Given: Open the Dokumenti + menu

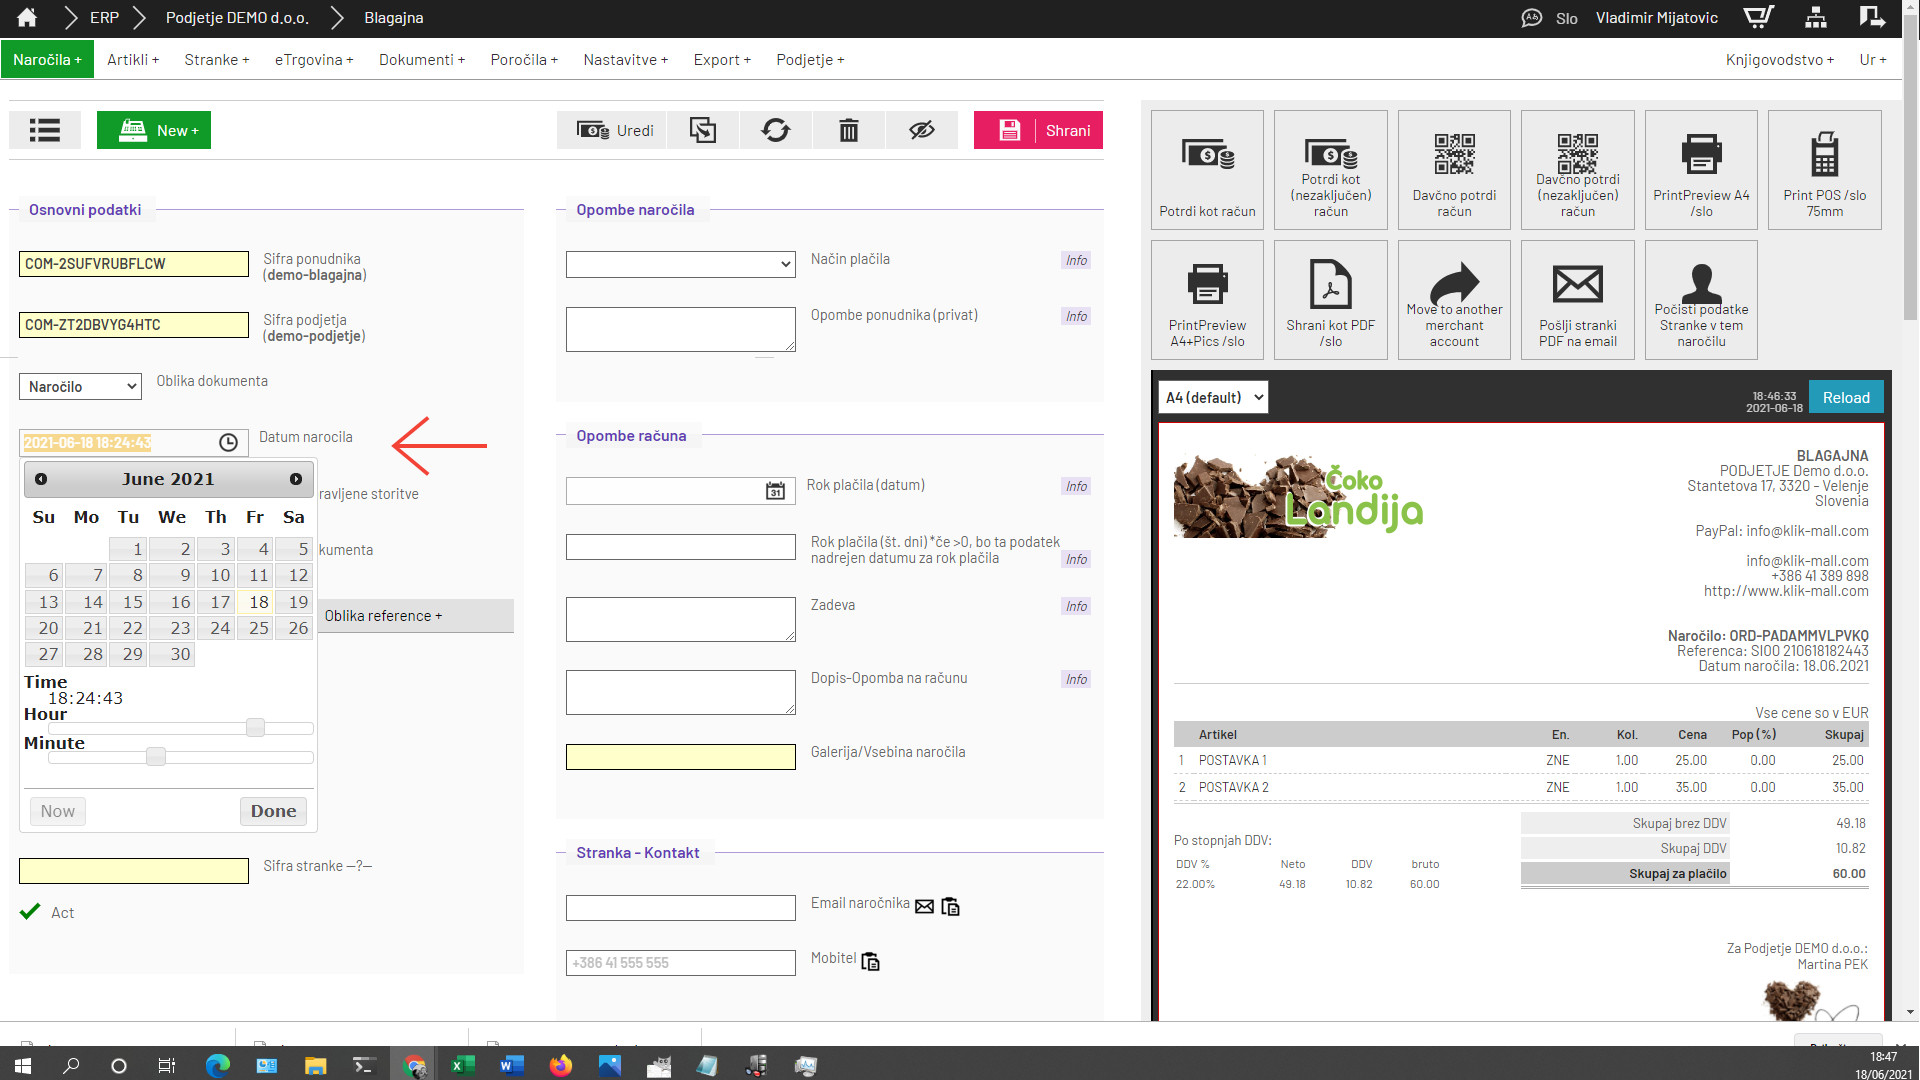Looking at the screenshot, I should coord(421,60).
